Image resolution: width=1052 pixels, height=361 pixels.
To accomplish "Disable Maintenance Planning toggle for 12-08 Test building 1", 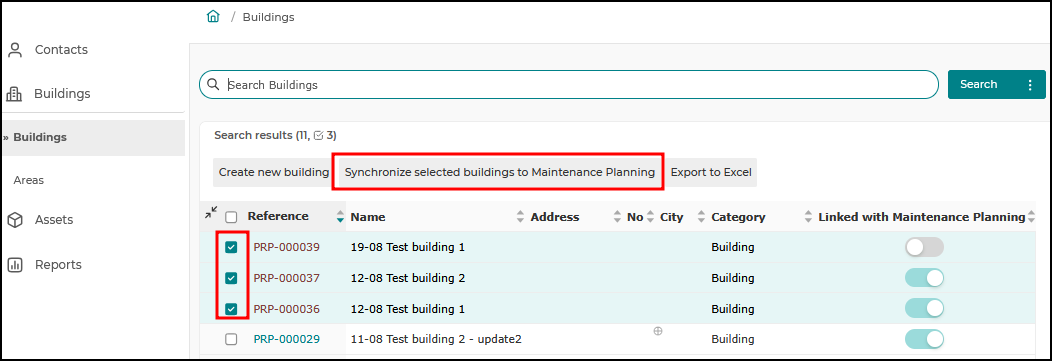I will [924, 308].
